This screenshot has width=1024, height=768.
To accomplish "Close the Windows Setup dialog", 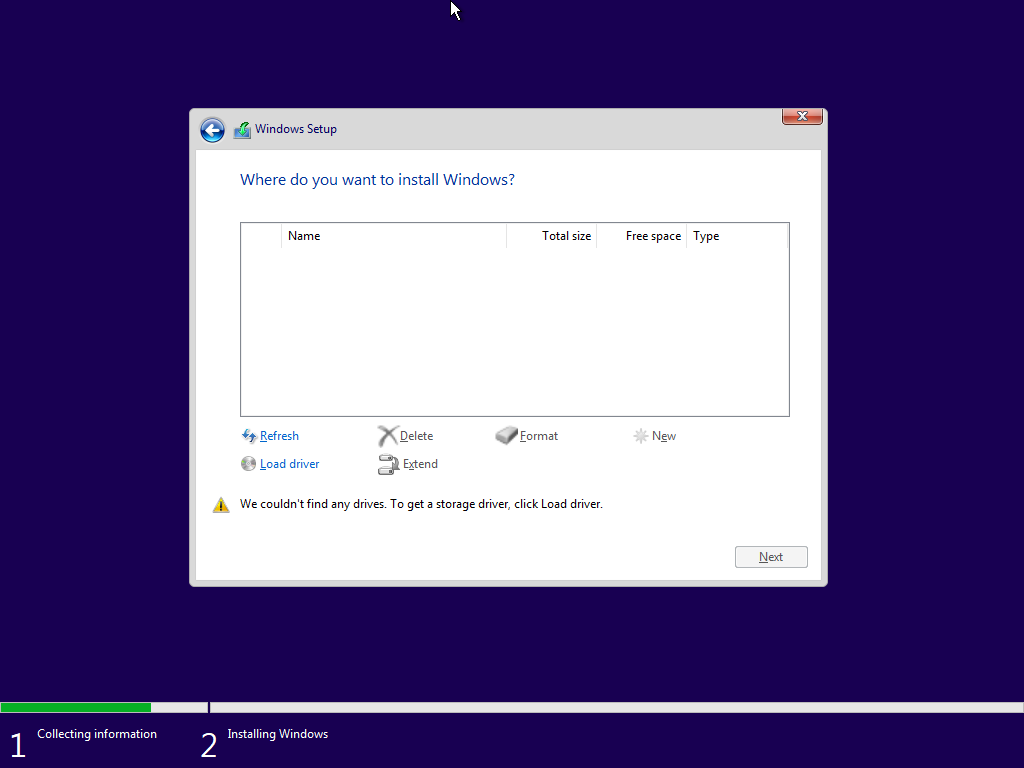I will (802, 117).
